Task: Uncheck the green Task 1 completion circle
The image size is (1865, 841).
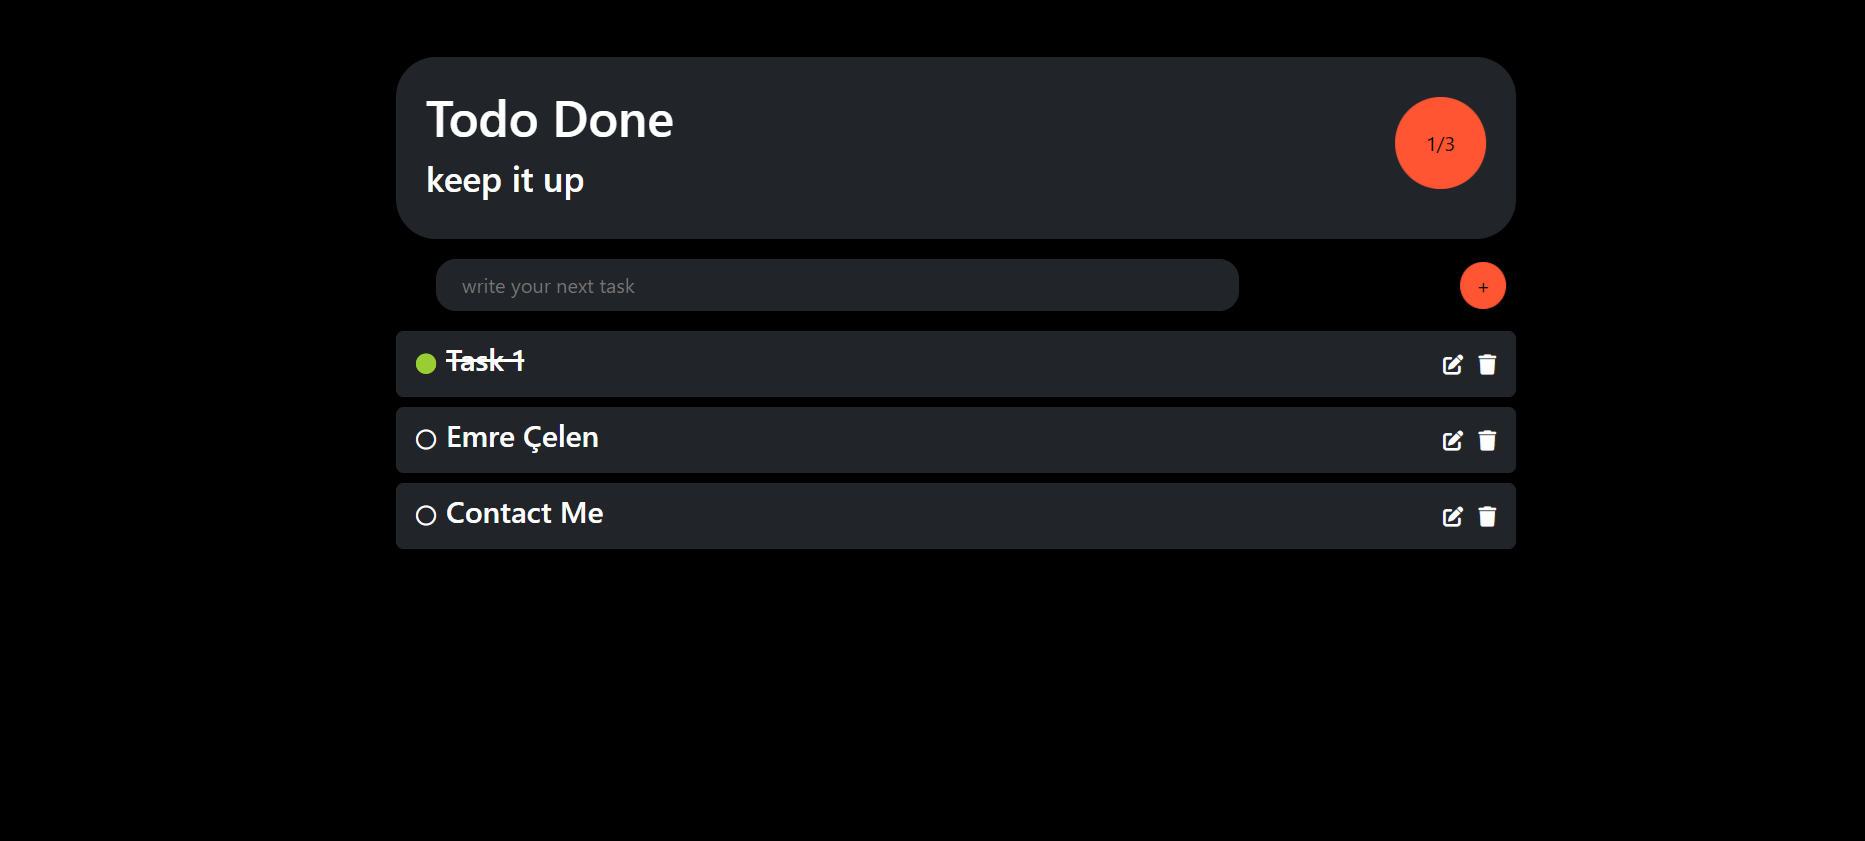Action: coord(426,363)
